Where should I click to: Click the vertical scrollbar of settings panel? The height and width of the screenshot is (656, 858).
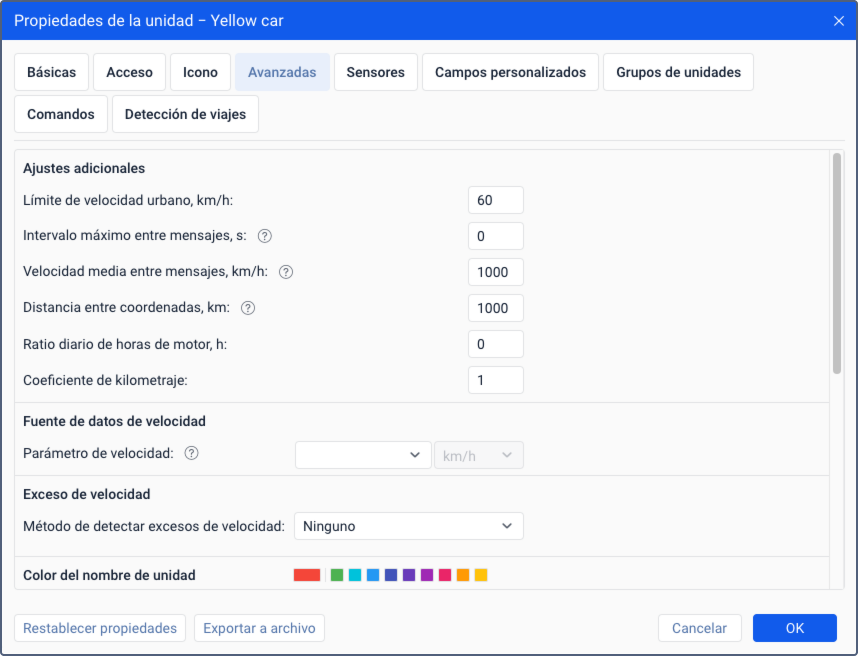coord(837,264)
